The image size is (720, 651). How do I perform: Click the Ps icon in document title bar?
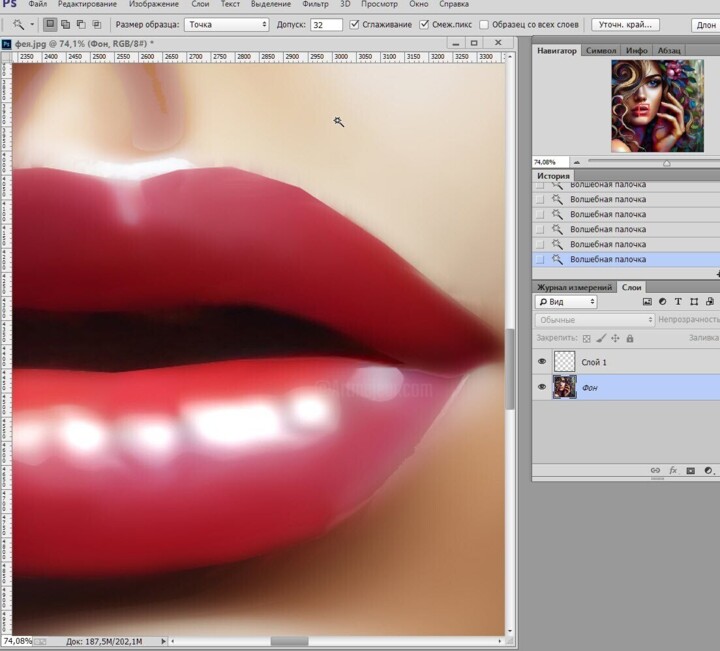click(6, 44)
